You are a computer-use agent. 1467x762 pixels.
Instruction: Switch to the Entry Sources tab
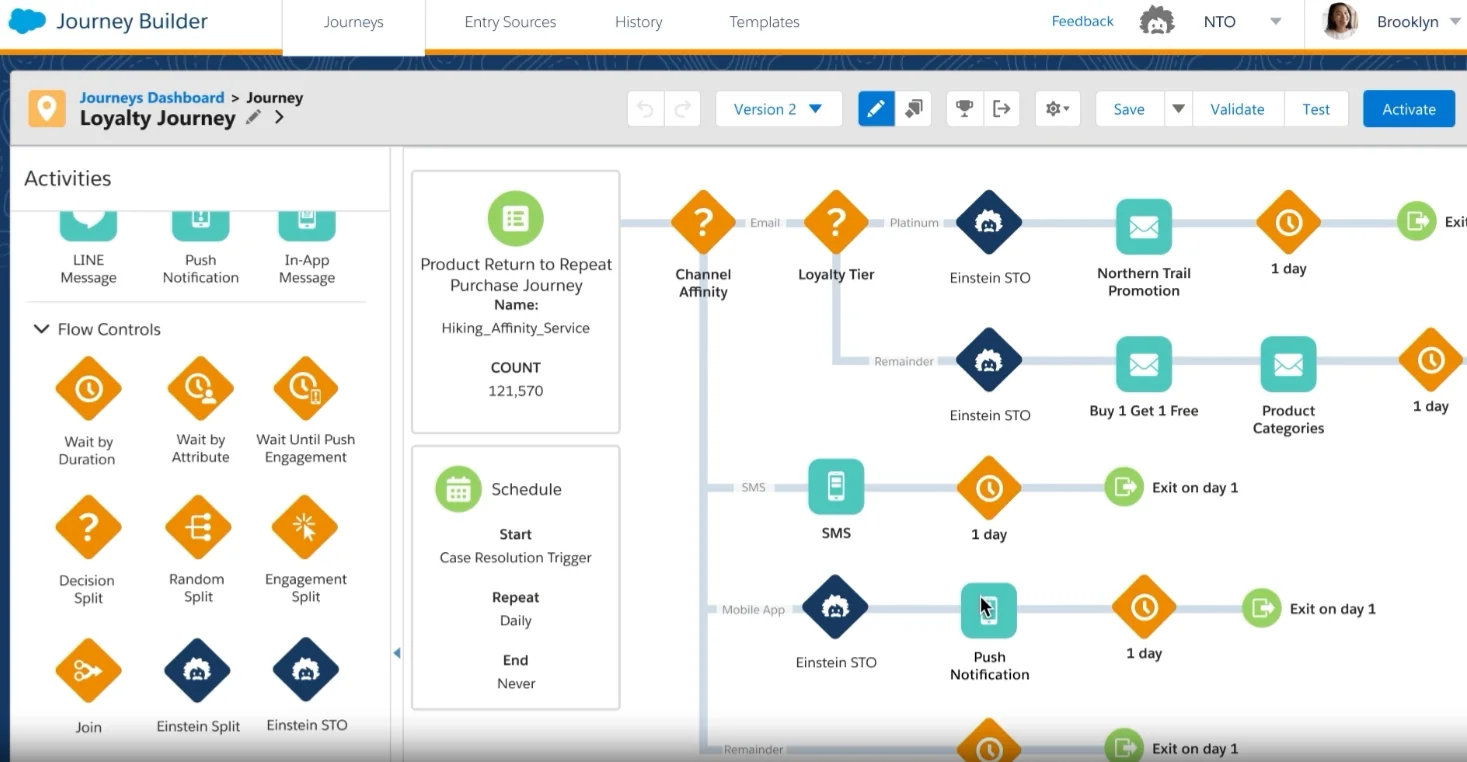[510, 22]
